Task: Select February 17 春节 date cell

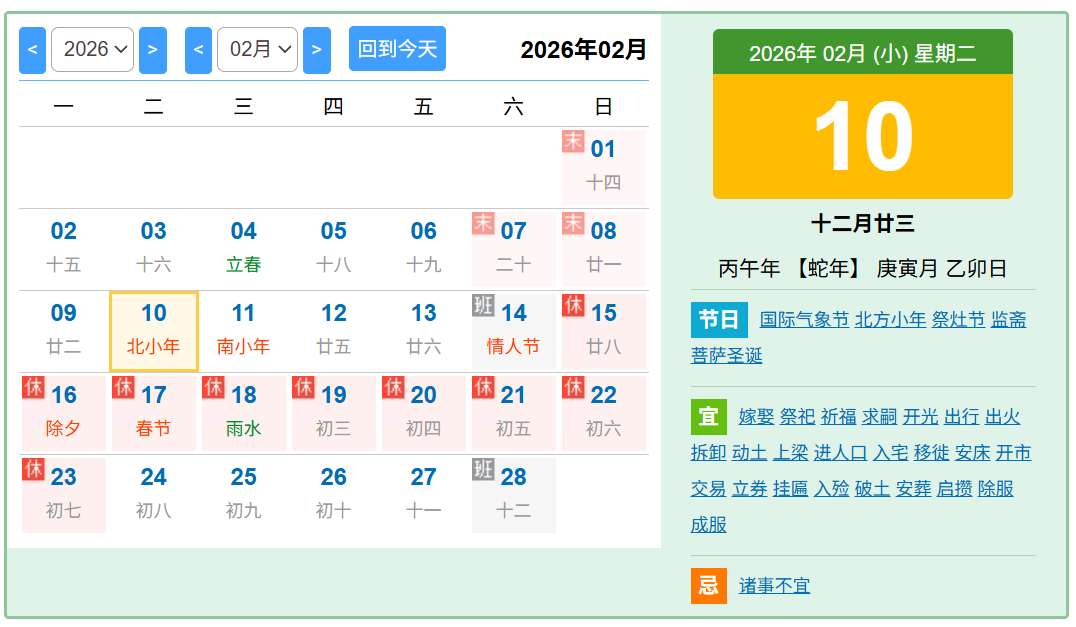Action: click(154, 411)
